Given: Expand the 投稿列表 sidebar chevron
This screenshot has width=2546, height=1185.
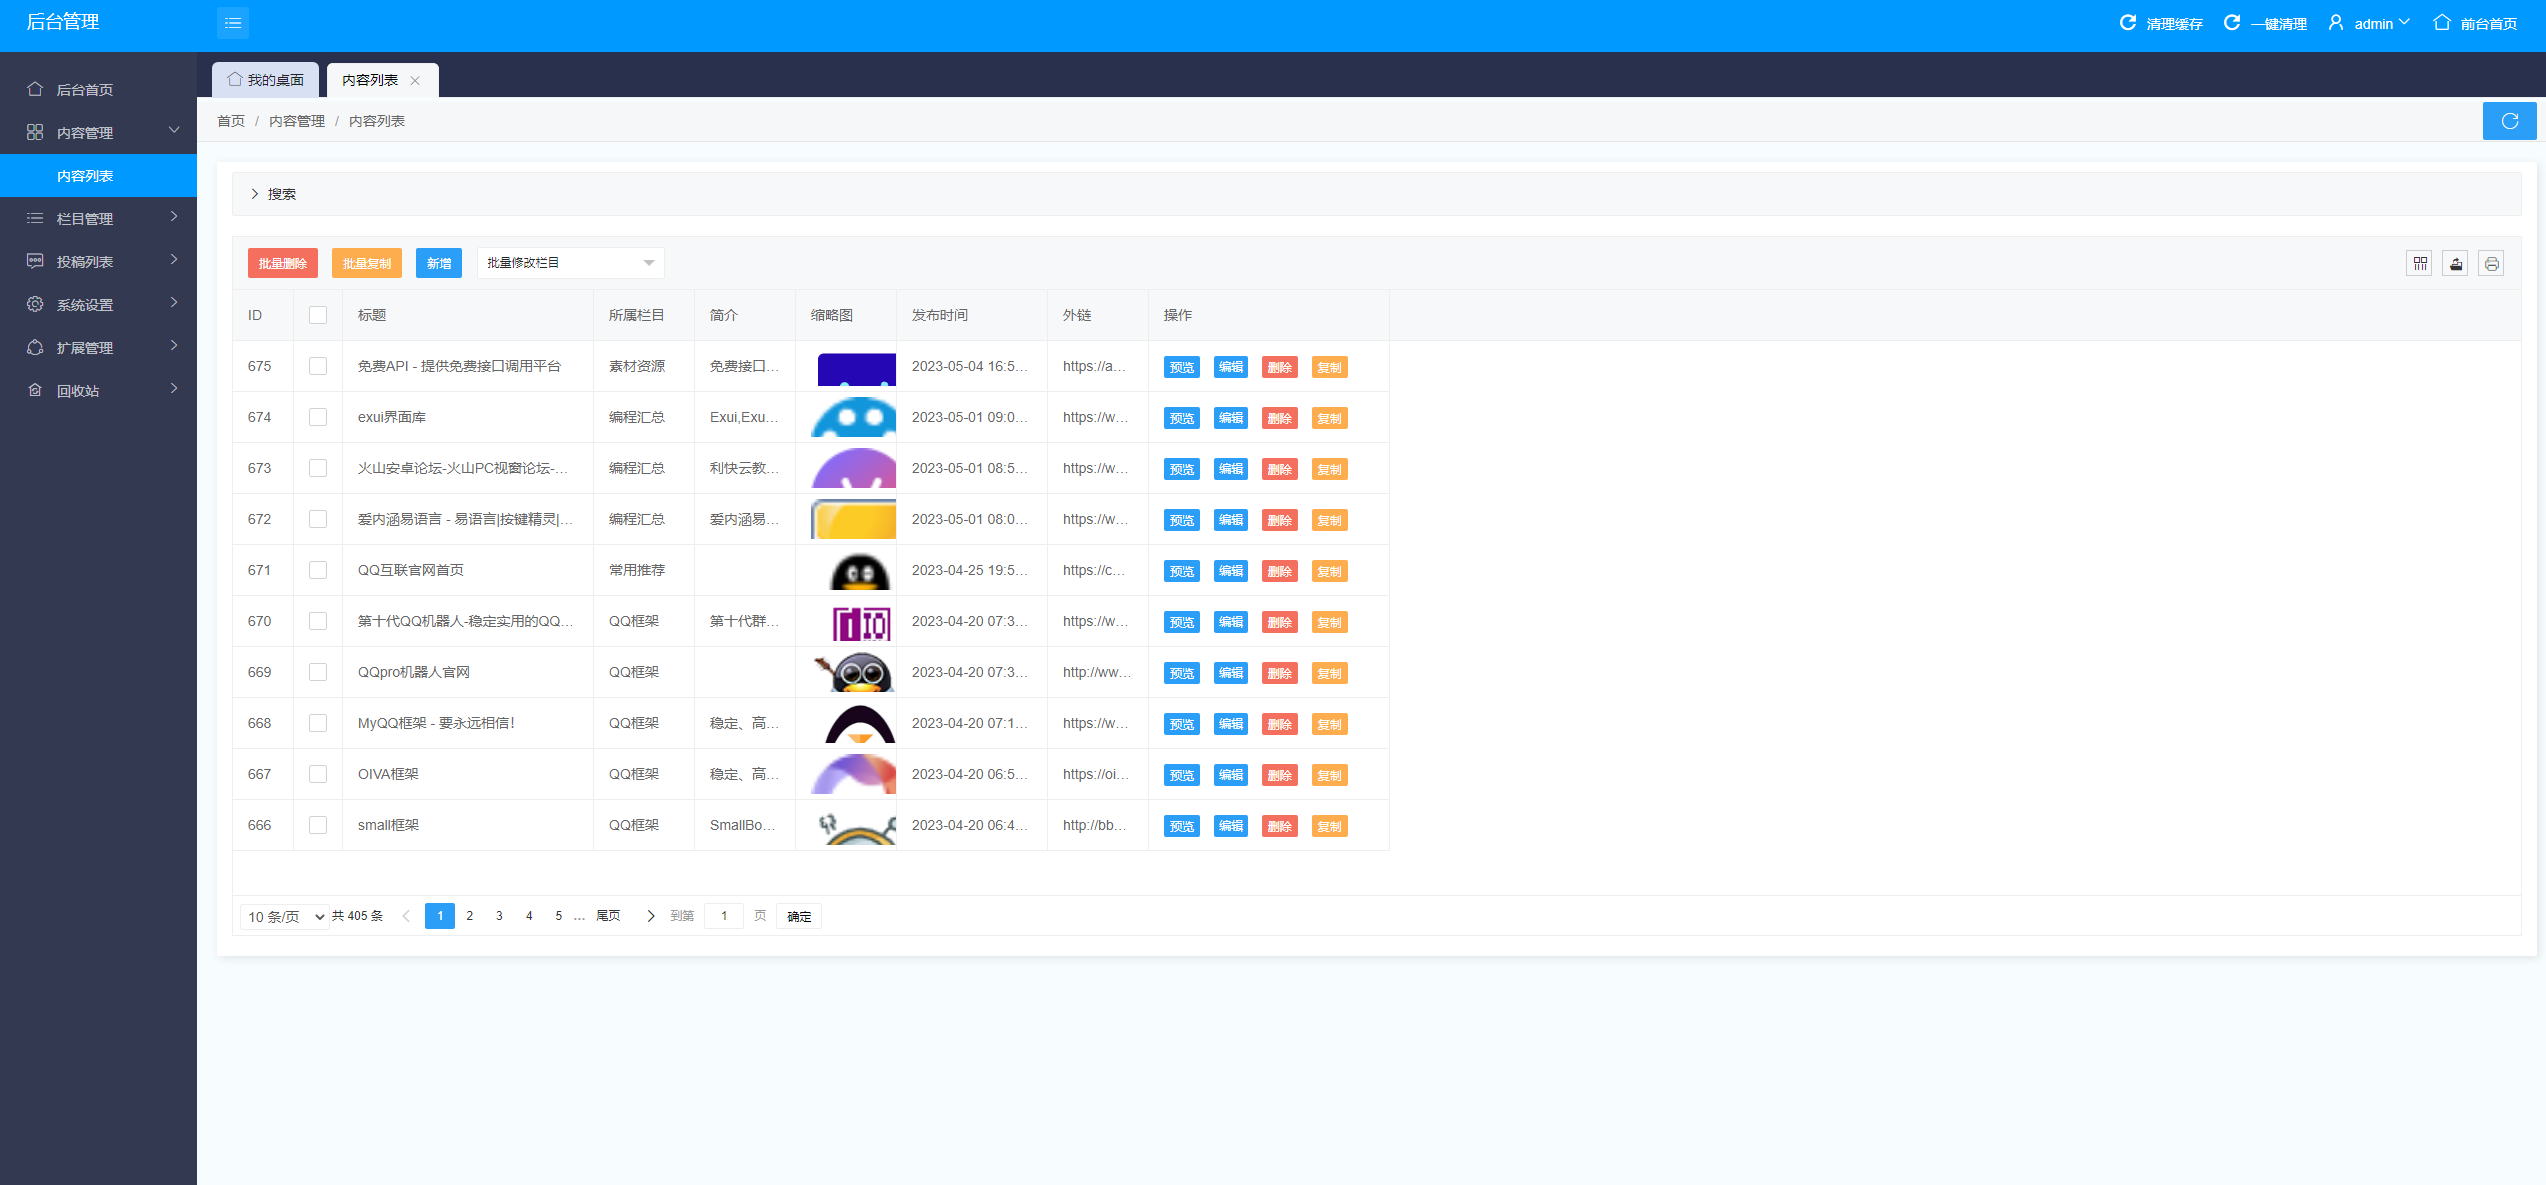Looking at the screenshot, I should [x=174, y=260].
